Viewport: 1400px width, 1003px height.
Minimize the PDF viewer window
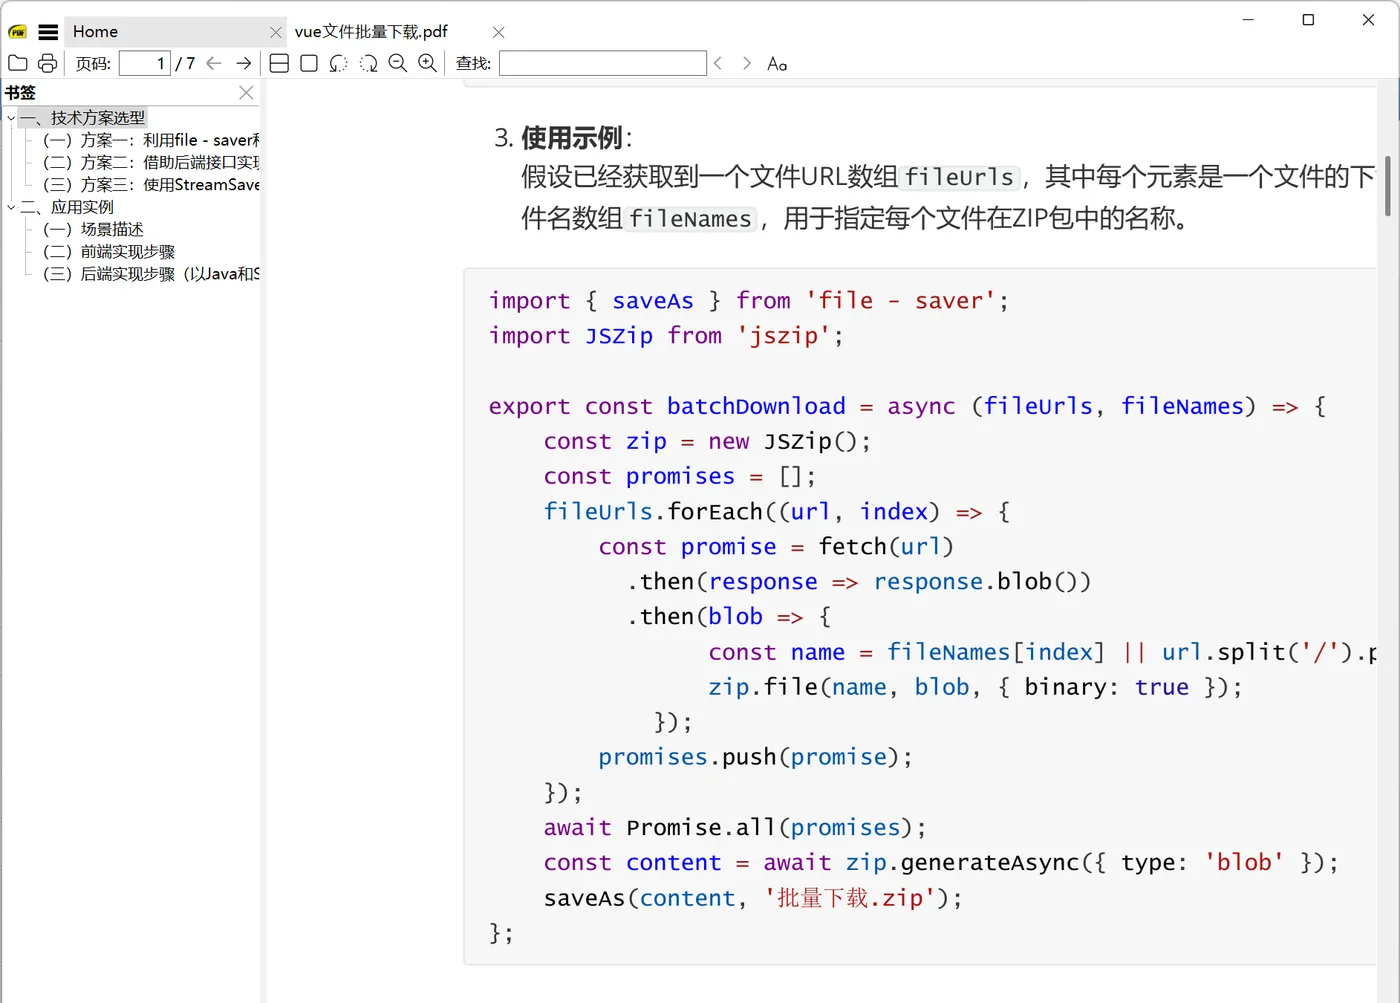[x=1248, y=20]
